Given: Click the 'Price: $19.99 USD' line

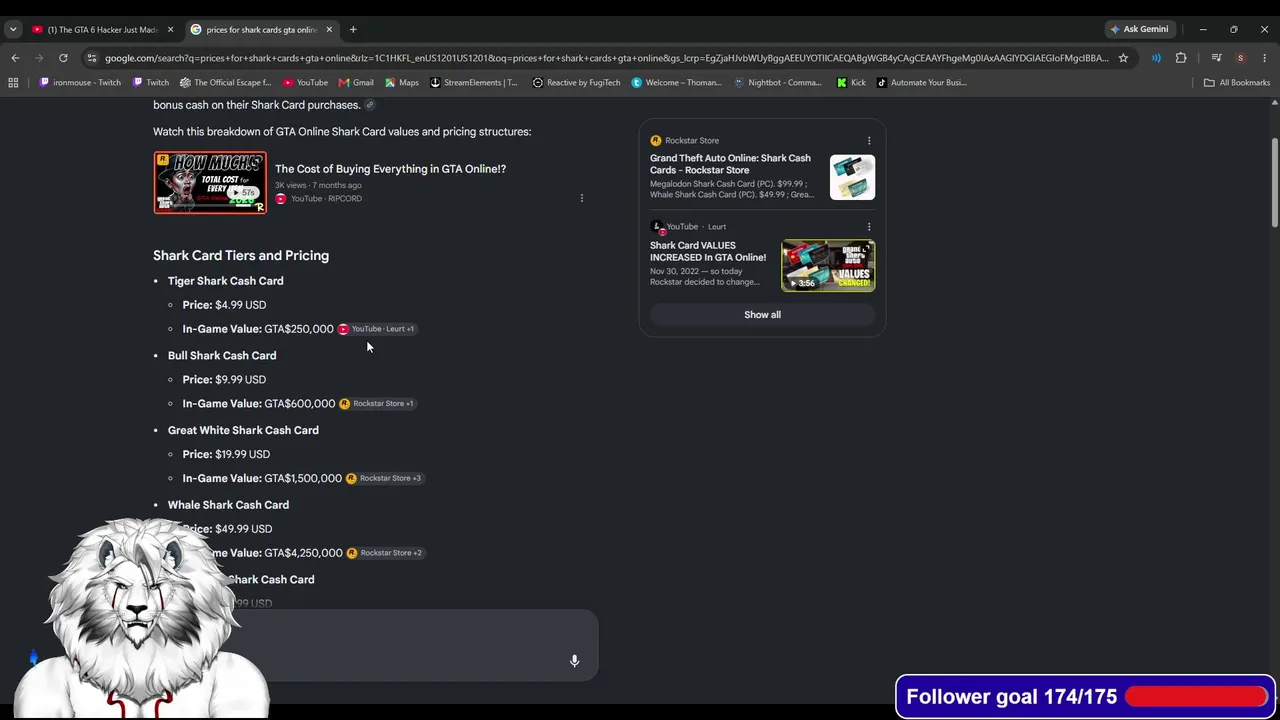Looking at the screenshot, I should pyautogui.click(x=226, y=454).
